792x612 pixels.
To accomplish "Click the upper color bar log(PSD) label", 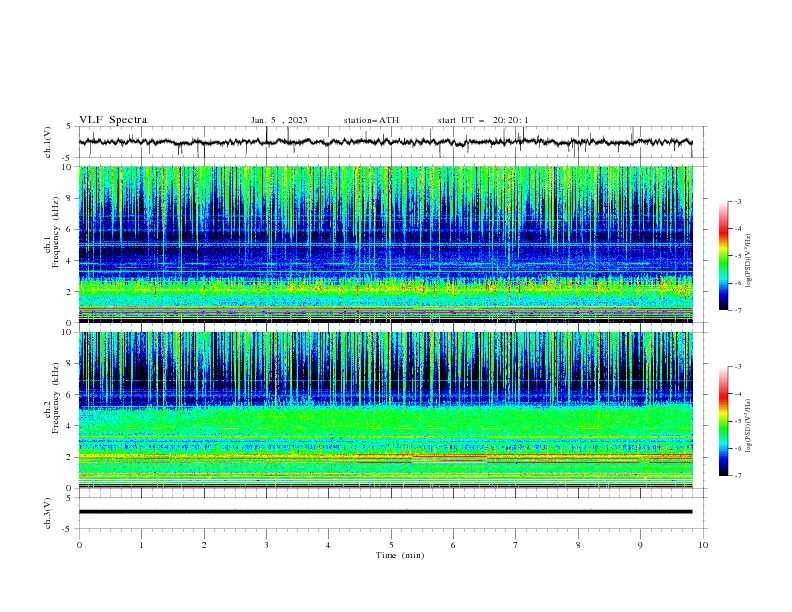I will pos(749,261).
